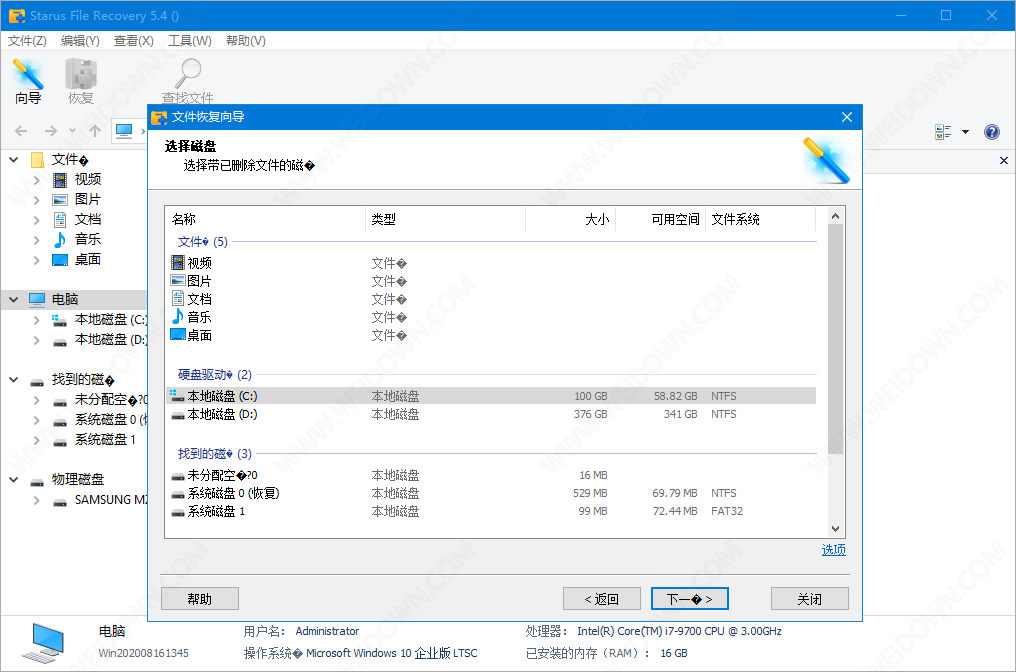
Task: Expand 音乐 in the sidebar tree
Action: pos(37,240)
